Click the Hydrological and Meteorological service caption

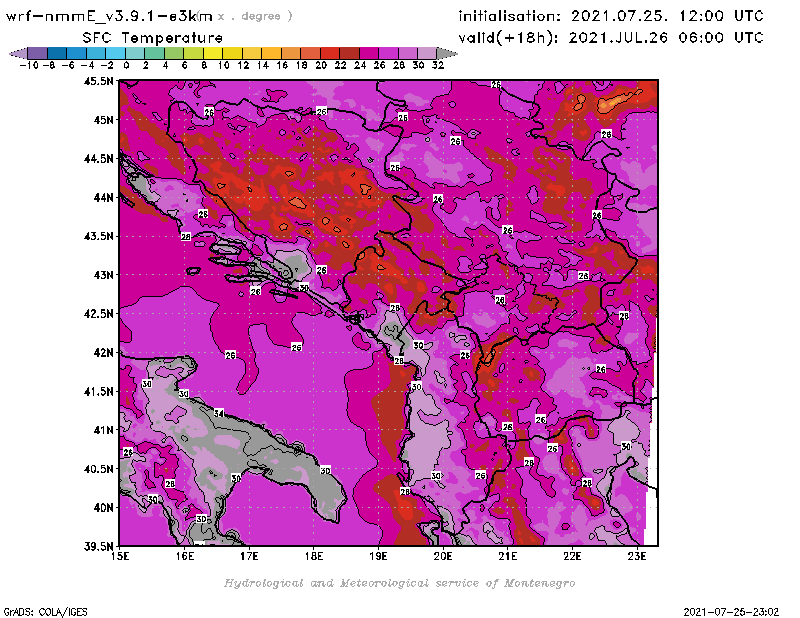click(x=399, y=582)
